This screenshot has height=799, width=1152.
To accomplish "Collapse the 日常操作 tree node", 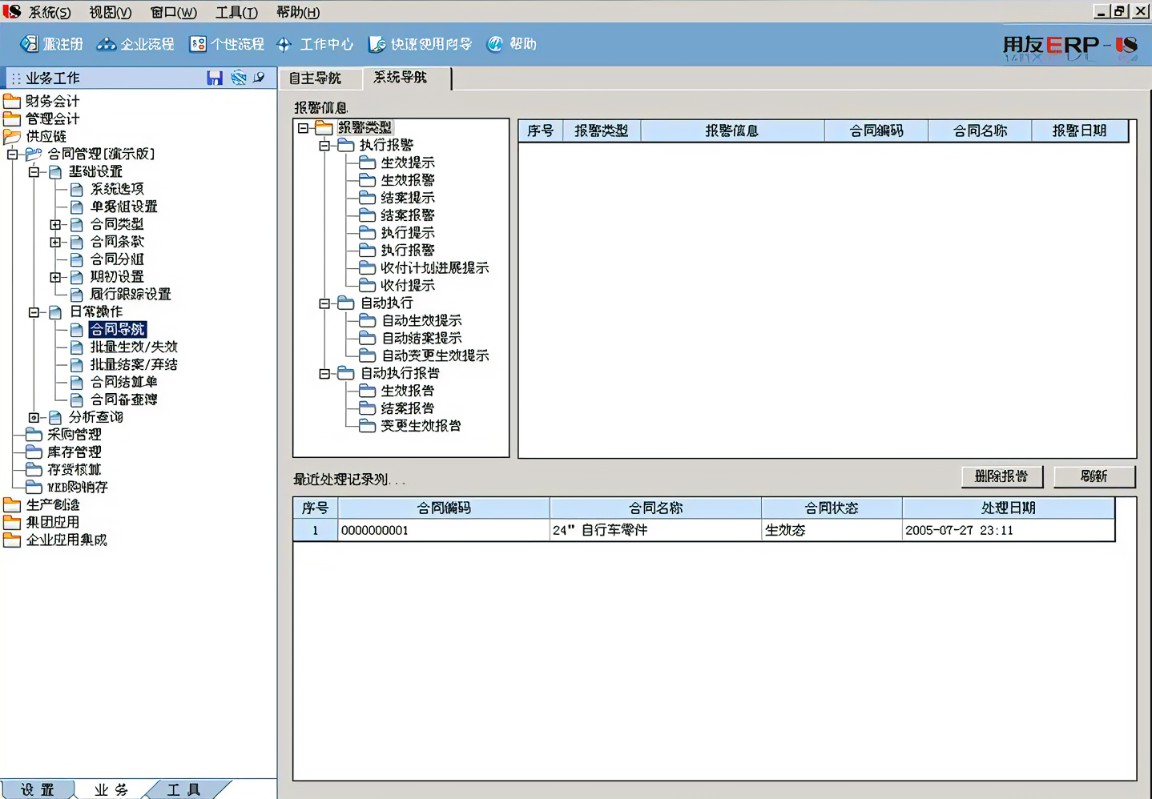I will pyautogui.click(x=34, y=312).
